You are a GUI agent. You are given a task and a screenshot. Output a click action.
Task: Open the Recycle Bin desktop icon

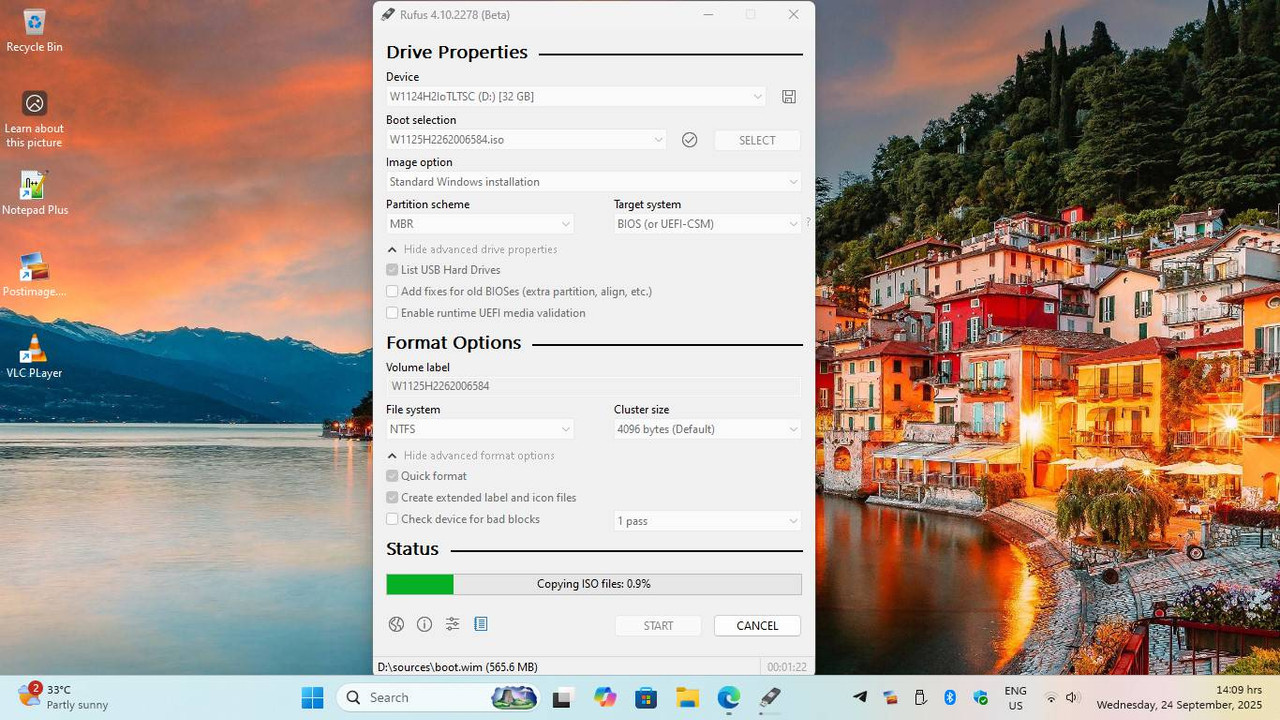click(34, 30)
